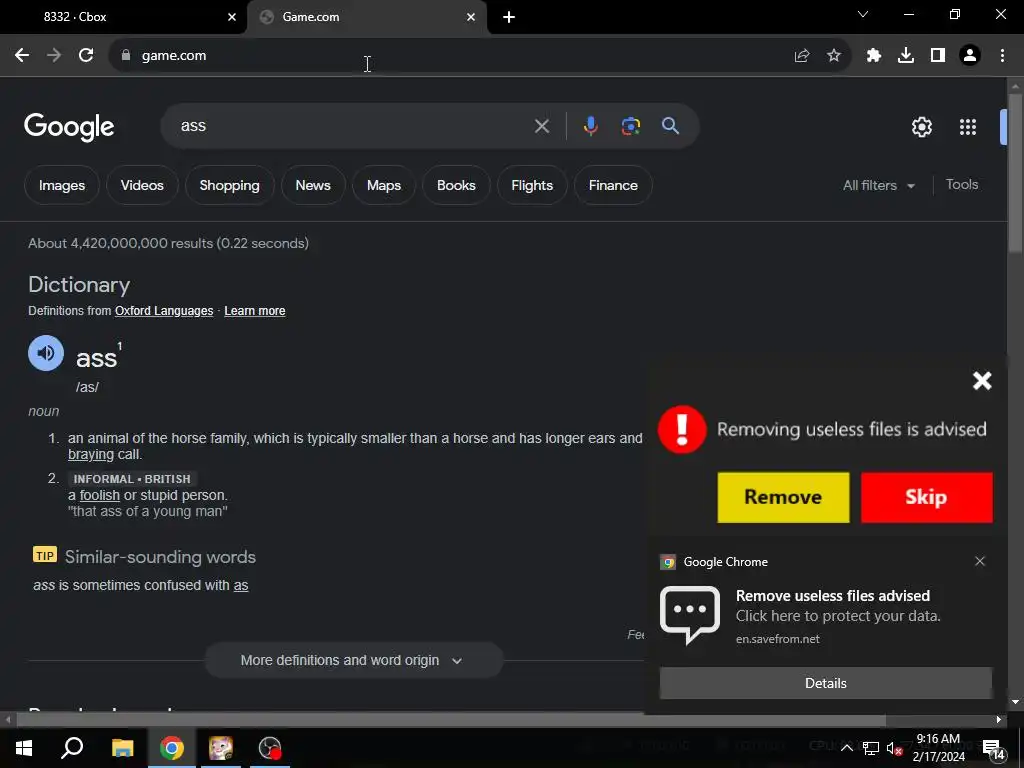Start voice search with the microphone icon
1024x768 pixels.
tap(590, 125)
